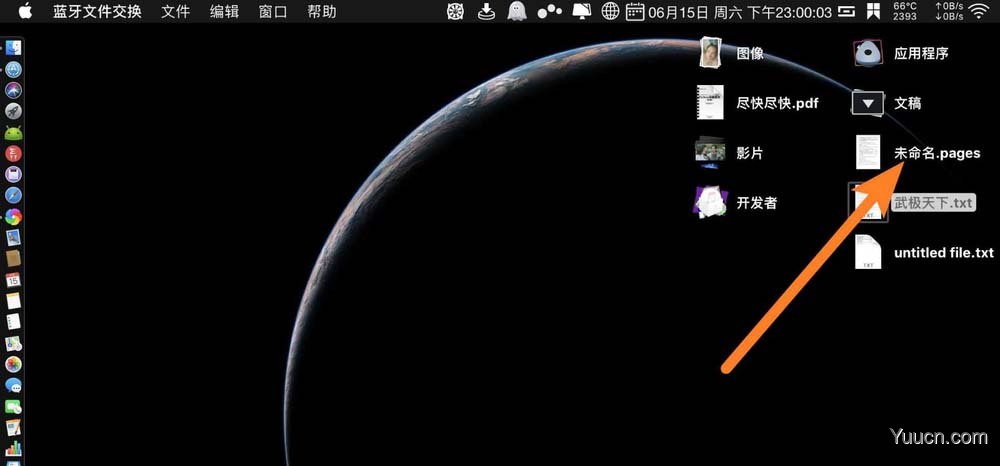Click the display mirroring menu bar icon
This screenshot has width=1000, height=466.
point(581,11)
